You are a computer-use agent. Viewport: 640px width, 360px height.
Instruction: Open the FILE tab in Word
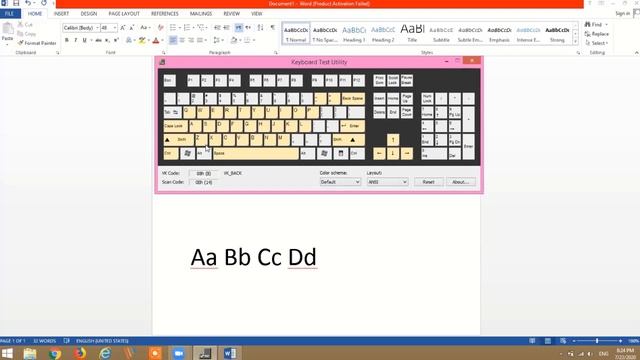point(9,14)
